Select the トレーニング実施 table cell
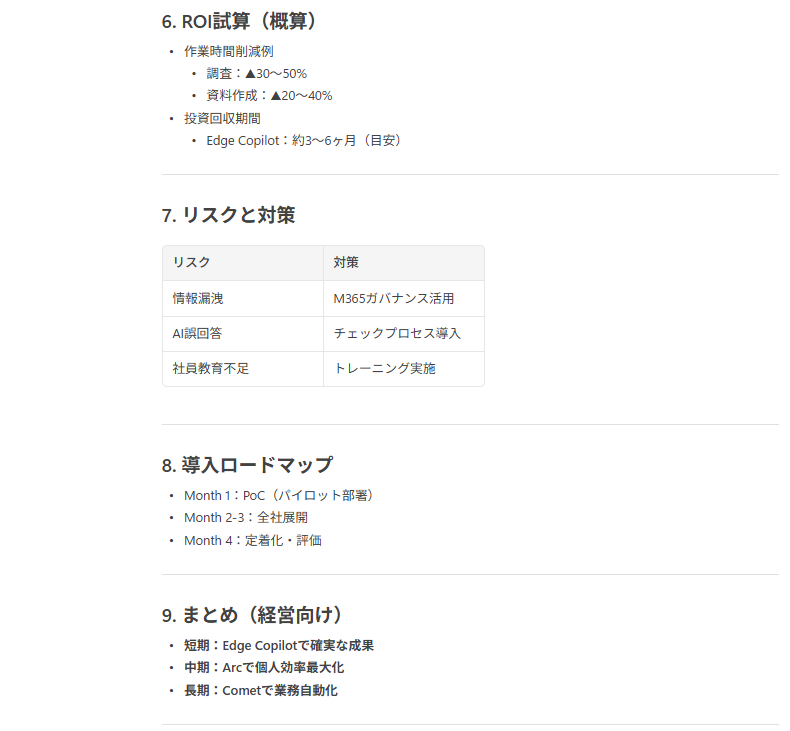790x731 pixels. [x=404, y=369]
